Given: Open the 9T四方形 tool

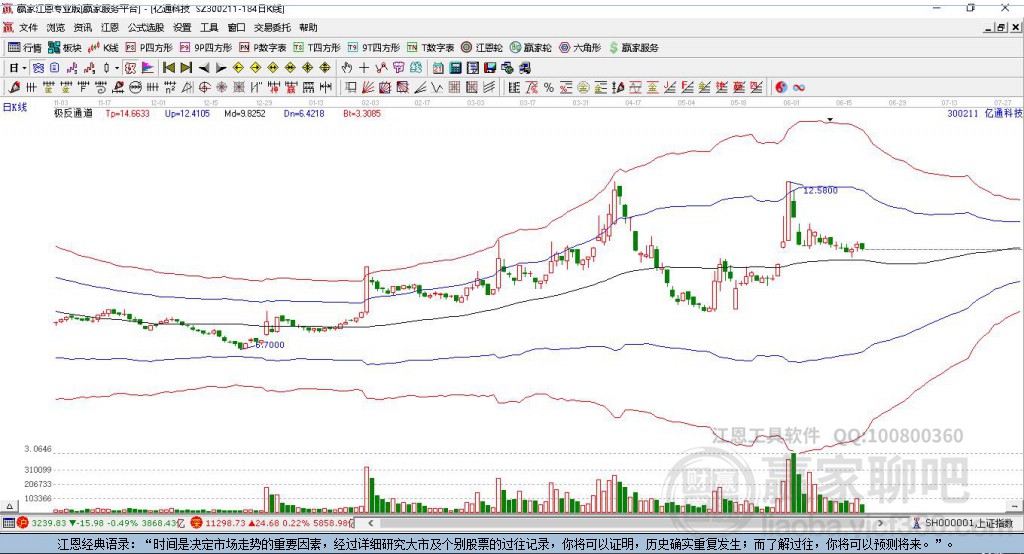Looking at the screenshot, I should point(374,48).
